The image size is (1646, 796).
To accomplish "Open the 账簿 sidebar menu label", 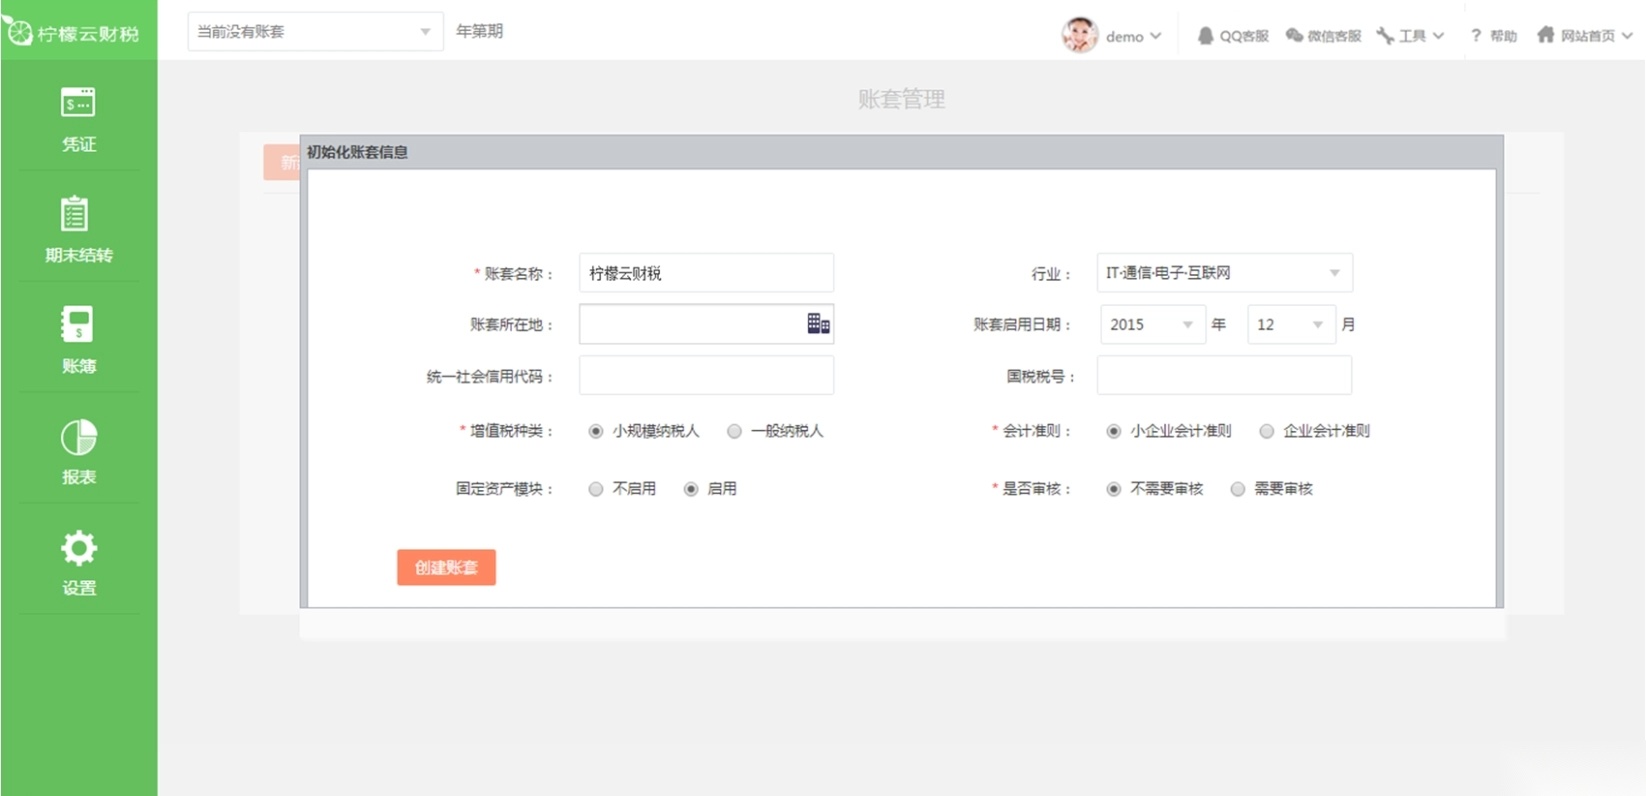I will coord(79,366).
